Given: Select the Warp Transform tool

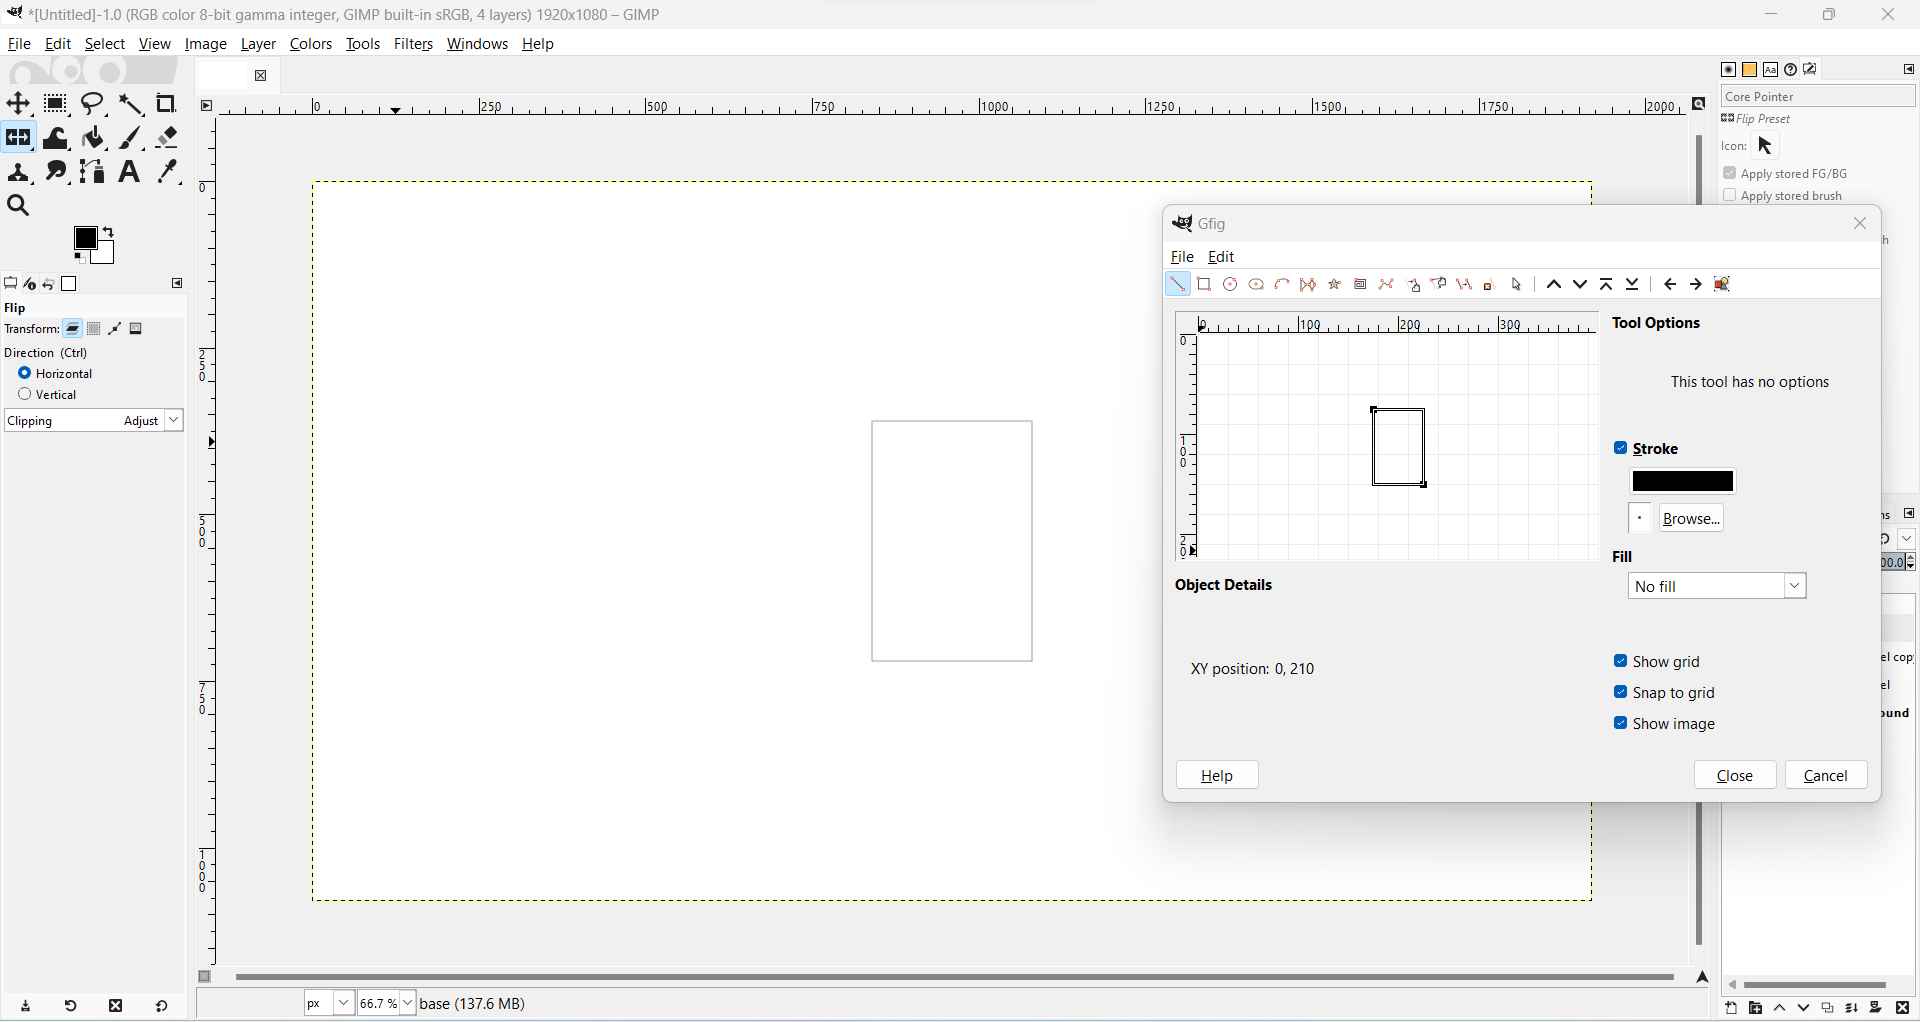Looking at the screenshot, I should (56, 138).
